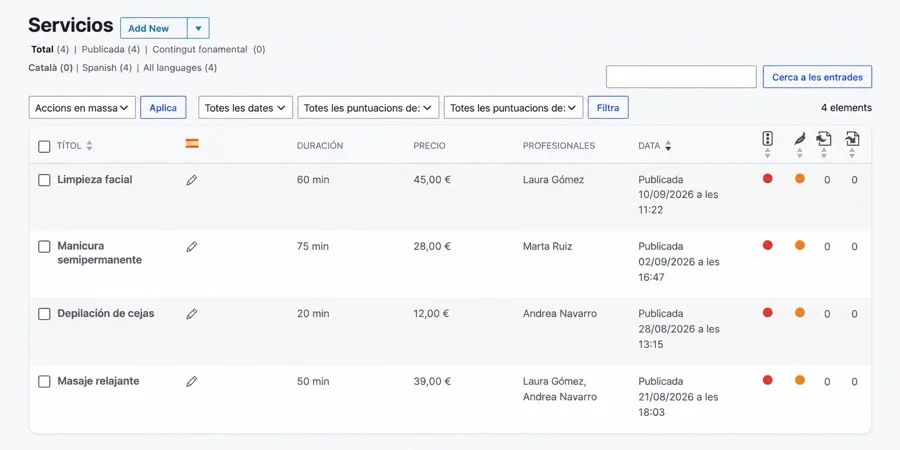The height and width of the screenshot is (450, 900).
Task: Open the first Totes les puntuacions dropdown
Action: pyautogui.click(x=368, y=107)
